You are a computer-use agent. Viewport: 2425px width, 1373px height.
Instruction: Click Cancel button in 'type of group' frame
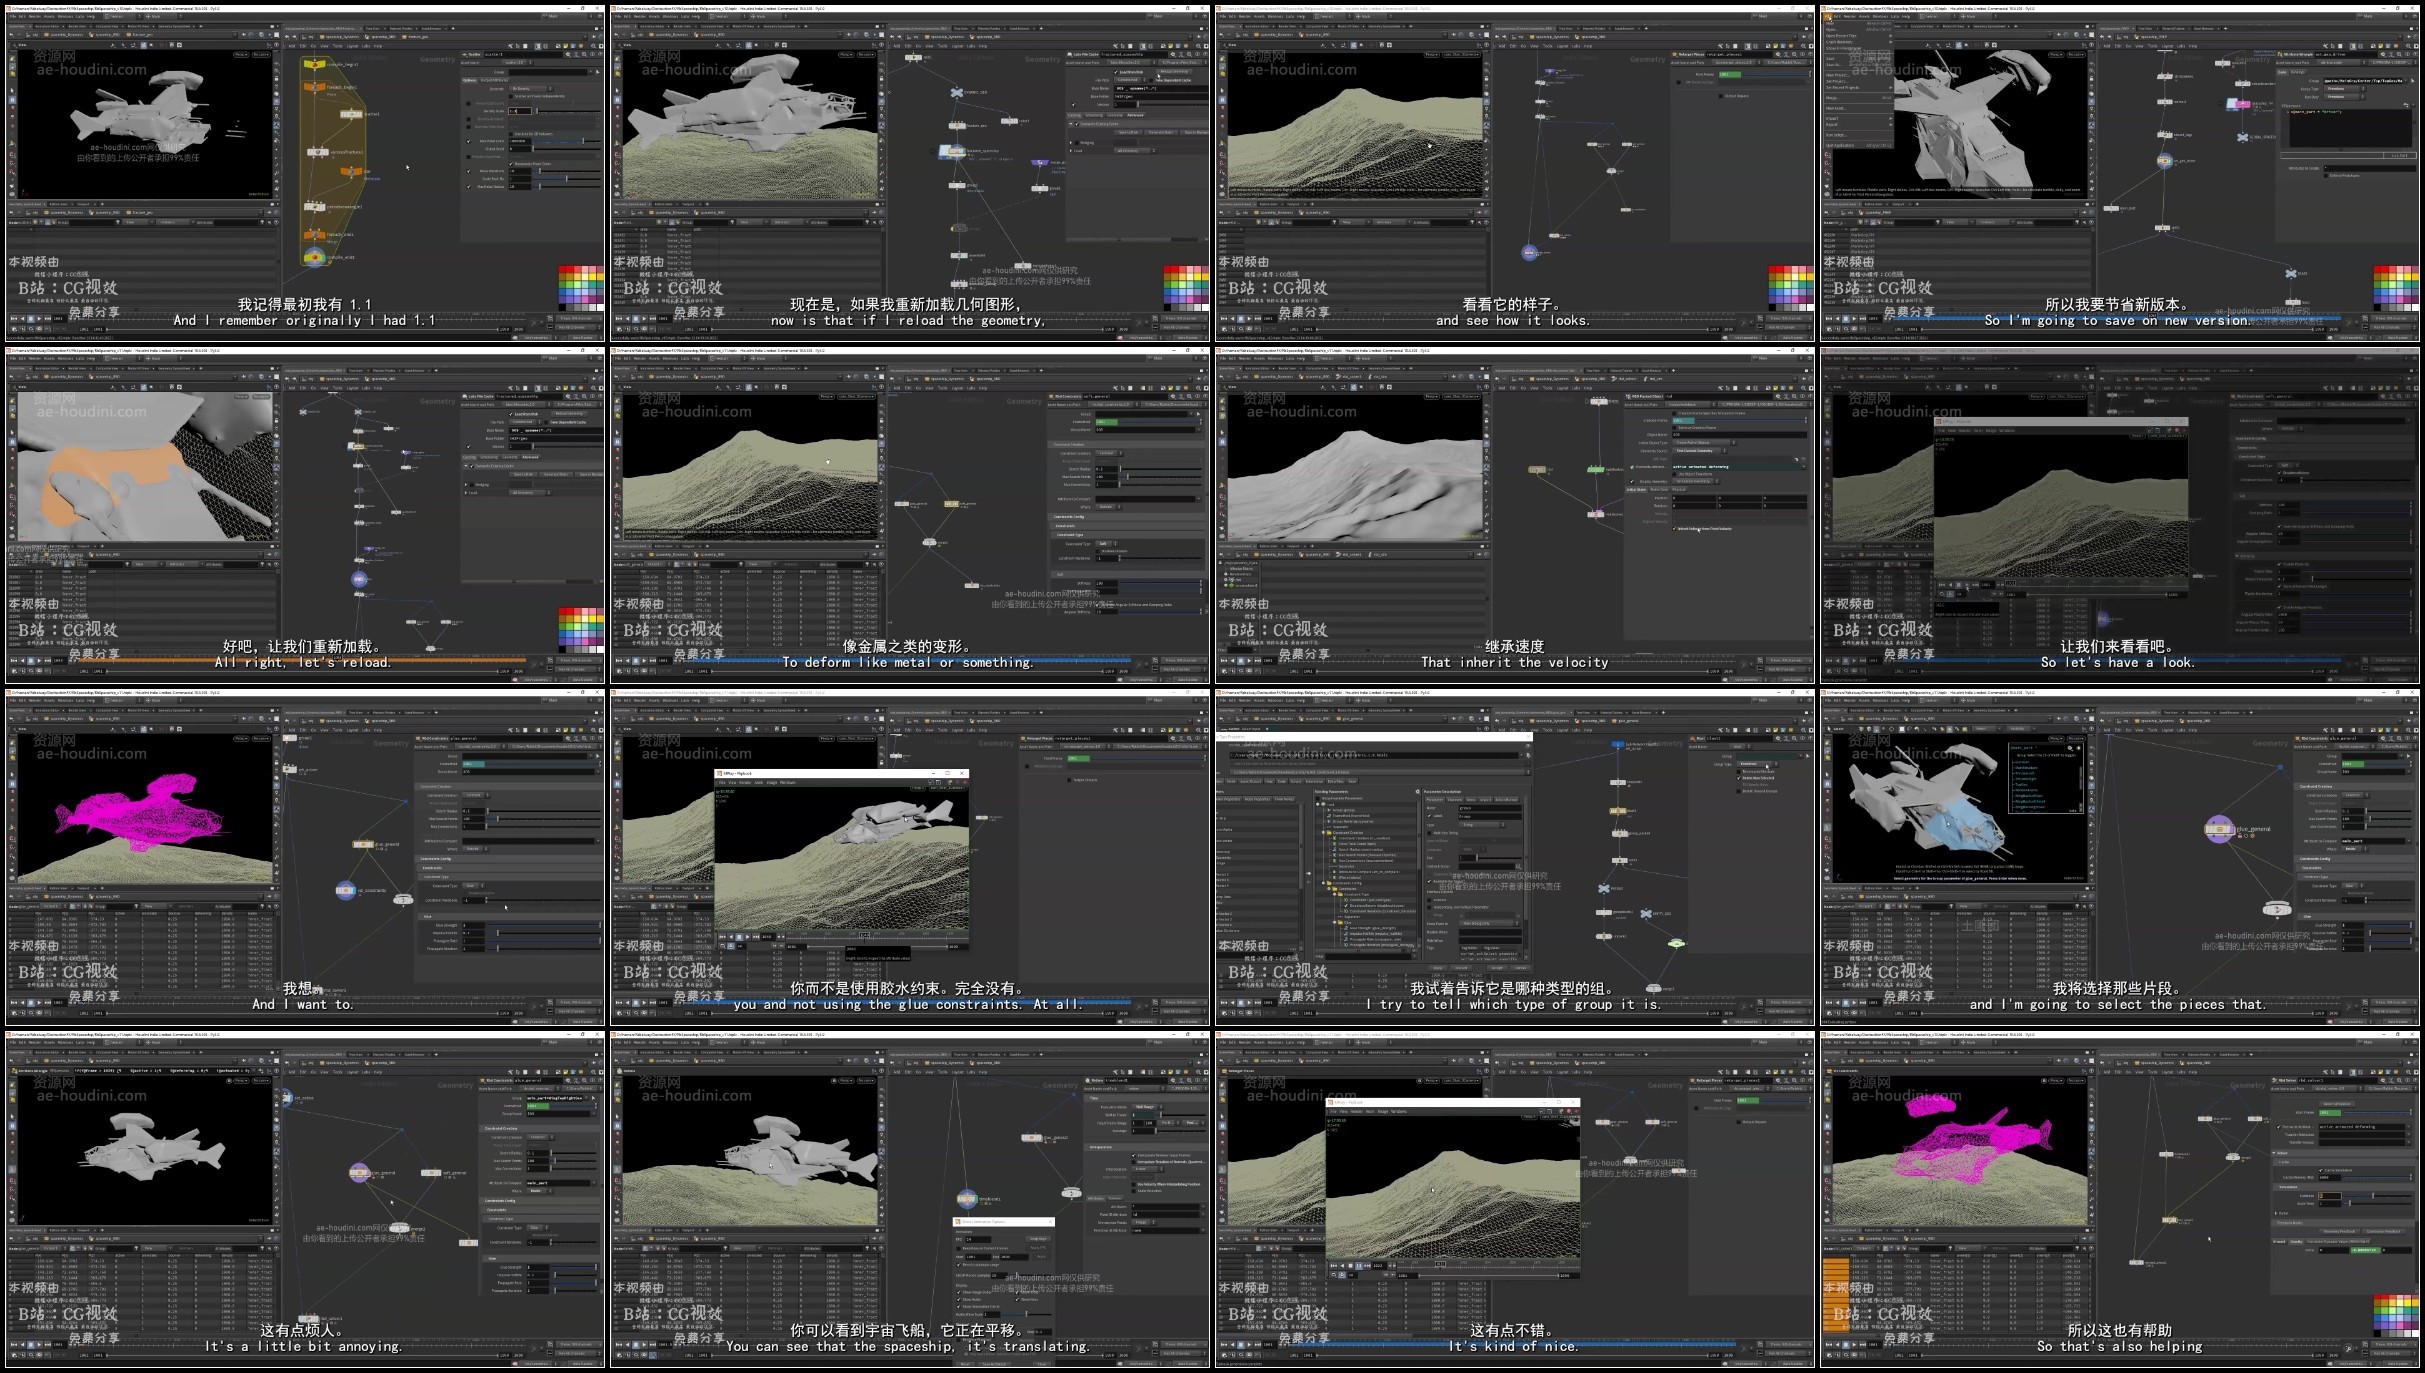(x=1520, y=967)
